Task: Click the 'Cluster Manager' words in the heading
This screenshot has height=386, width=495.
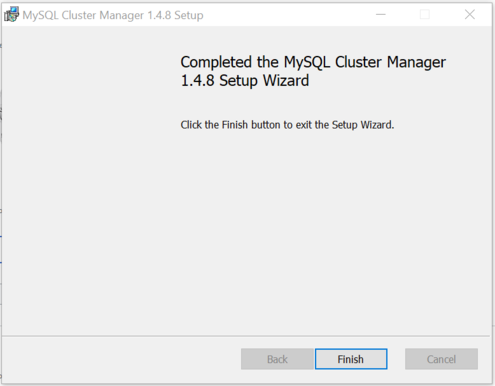Action: 390,62
